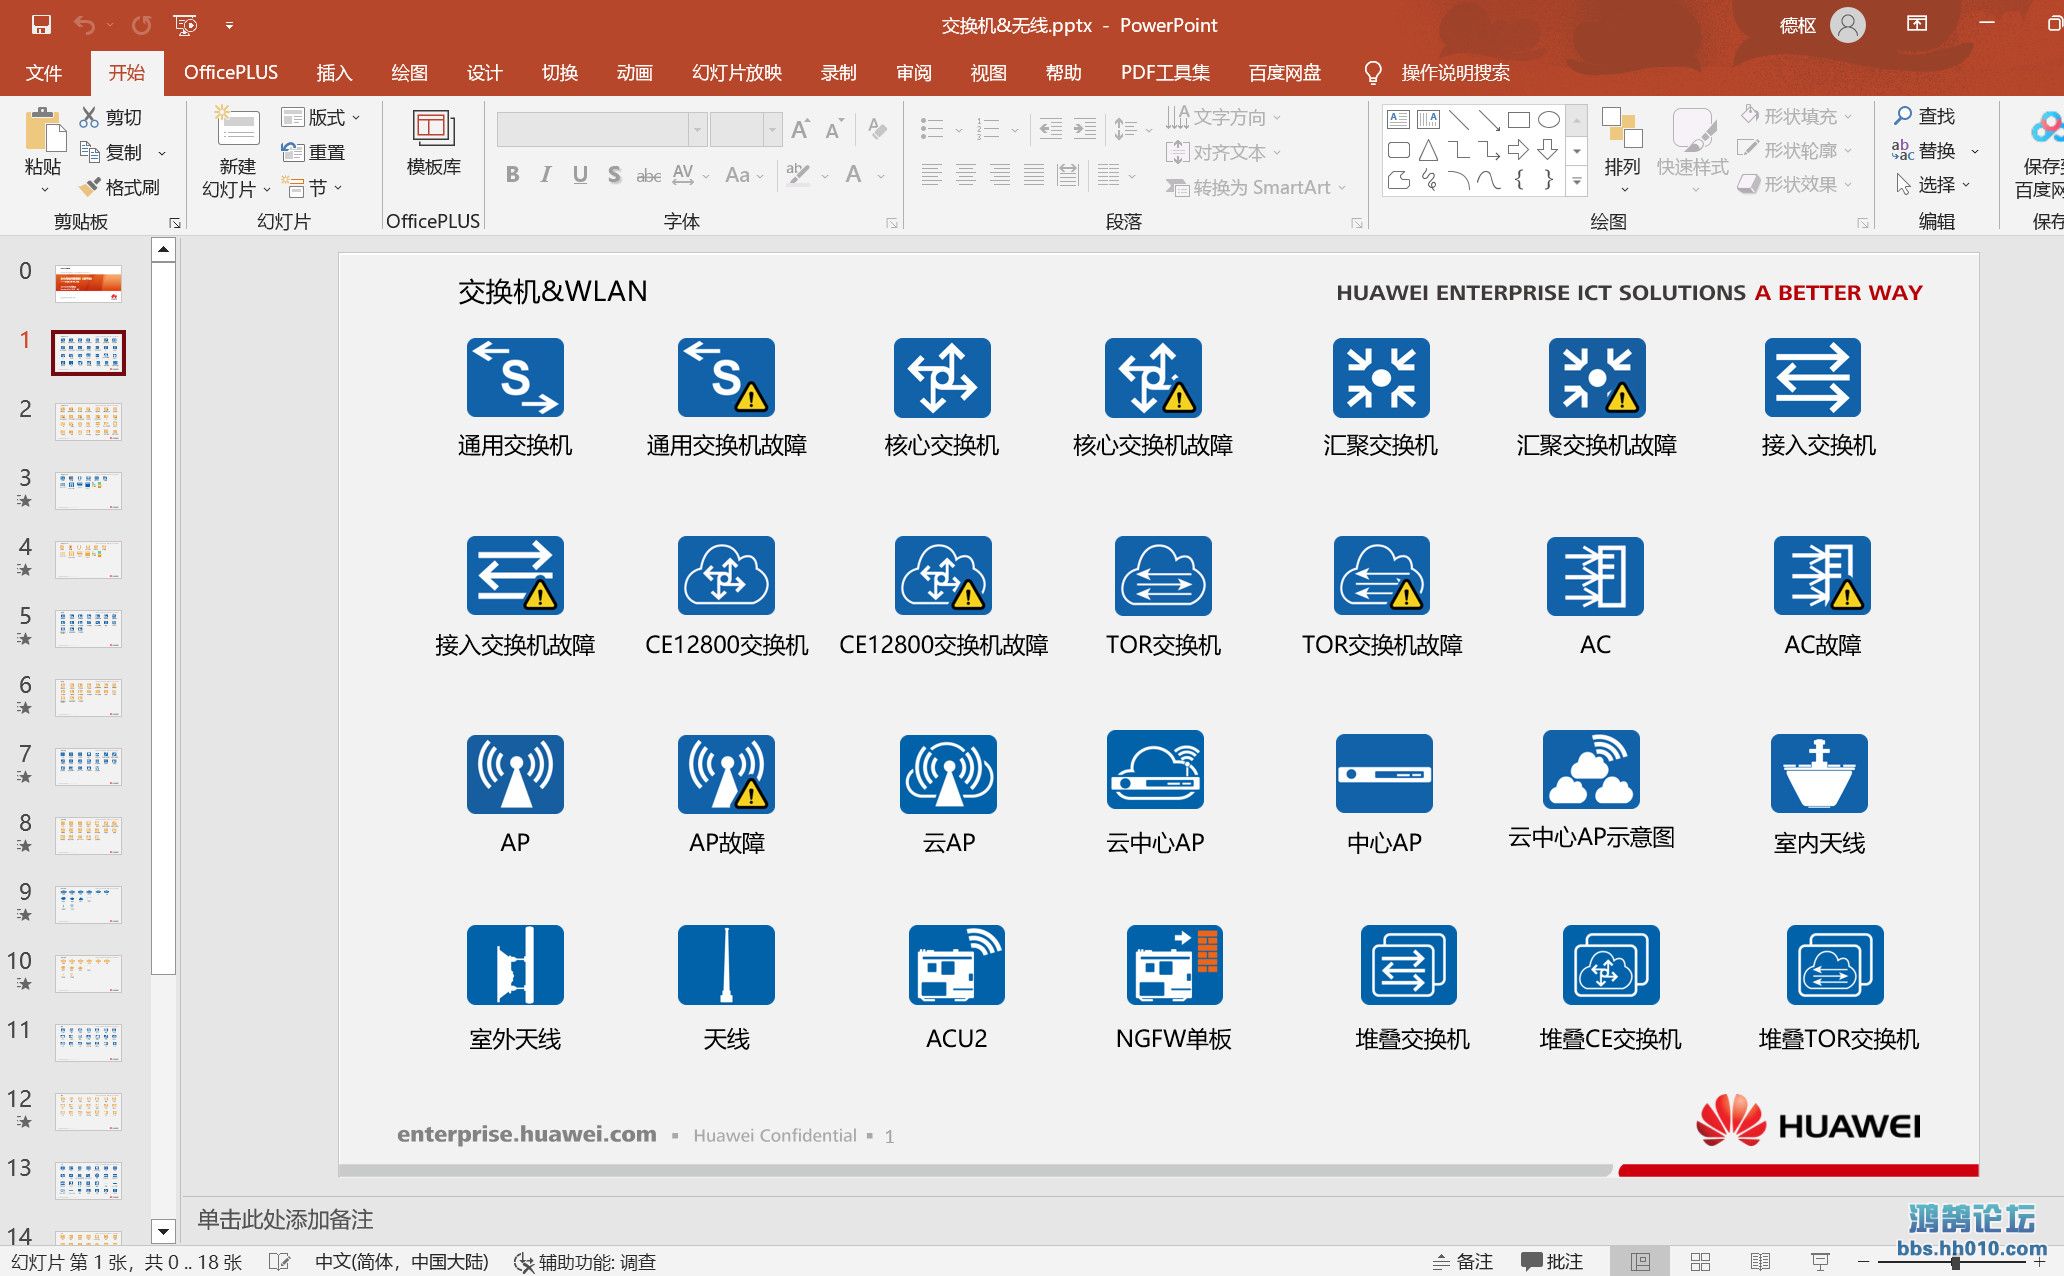Switch to Reading view in status bar

coord(1760,1262)
